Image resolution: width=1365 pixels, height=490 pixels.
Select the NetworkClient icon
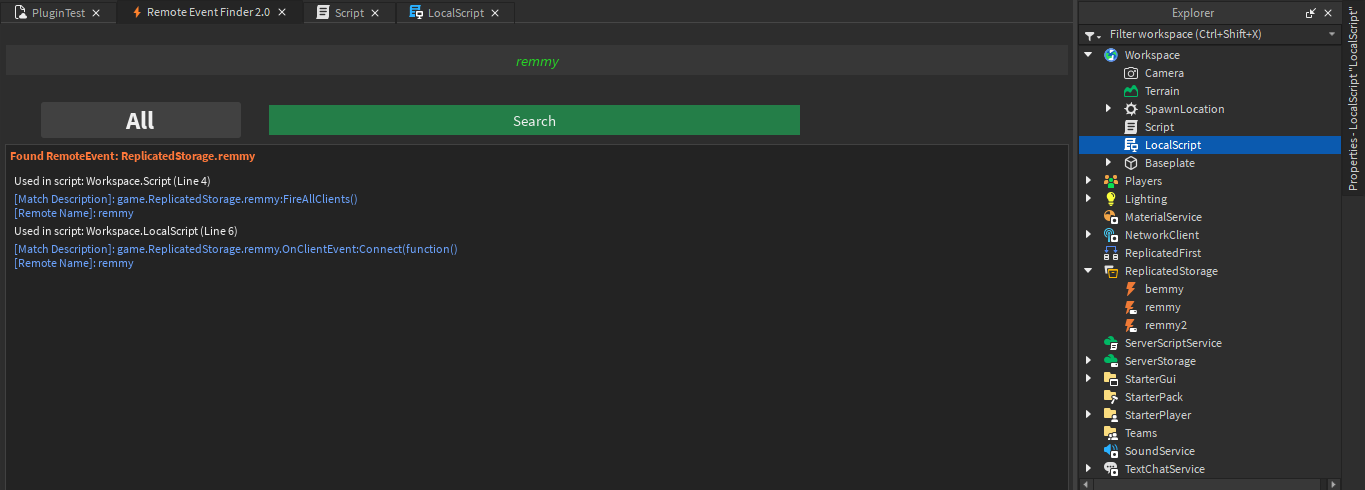pos(1110,235)
